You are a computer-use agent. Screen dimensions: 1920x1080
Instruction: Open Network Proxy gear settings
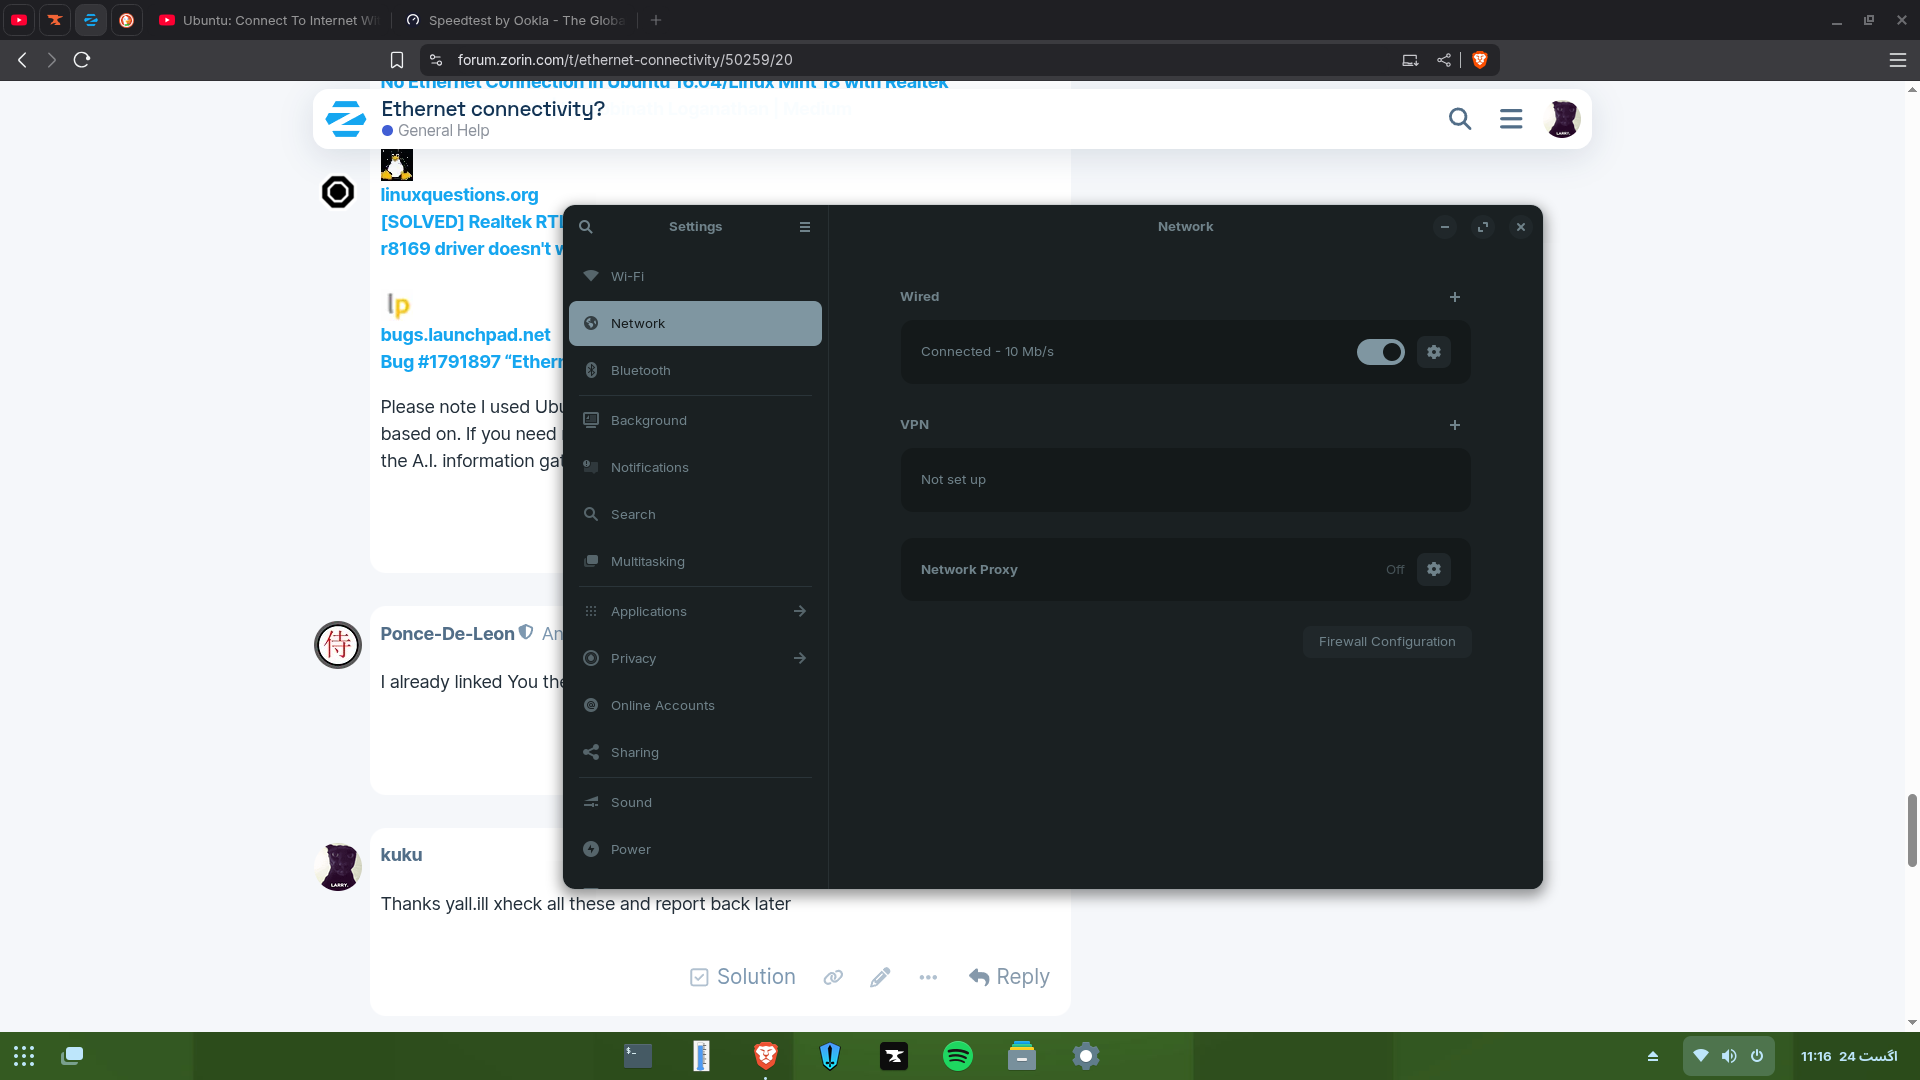1433,569
